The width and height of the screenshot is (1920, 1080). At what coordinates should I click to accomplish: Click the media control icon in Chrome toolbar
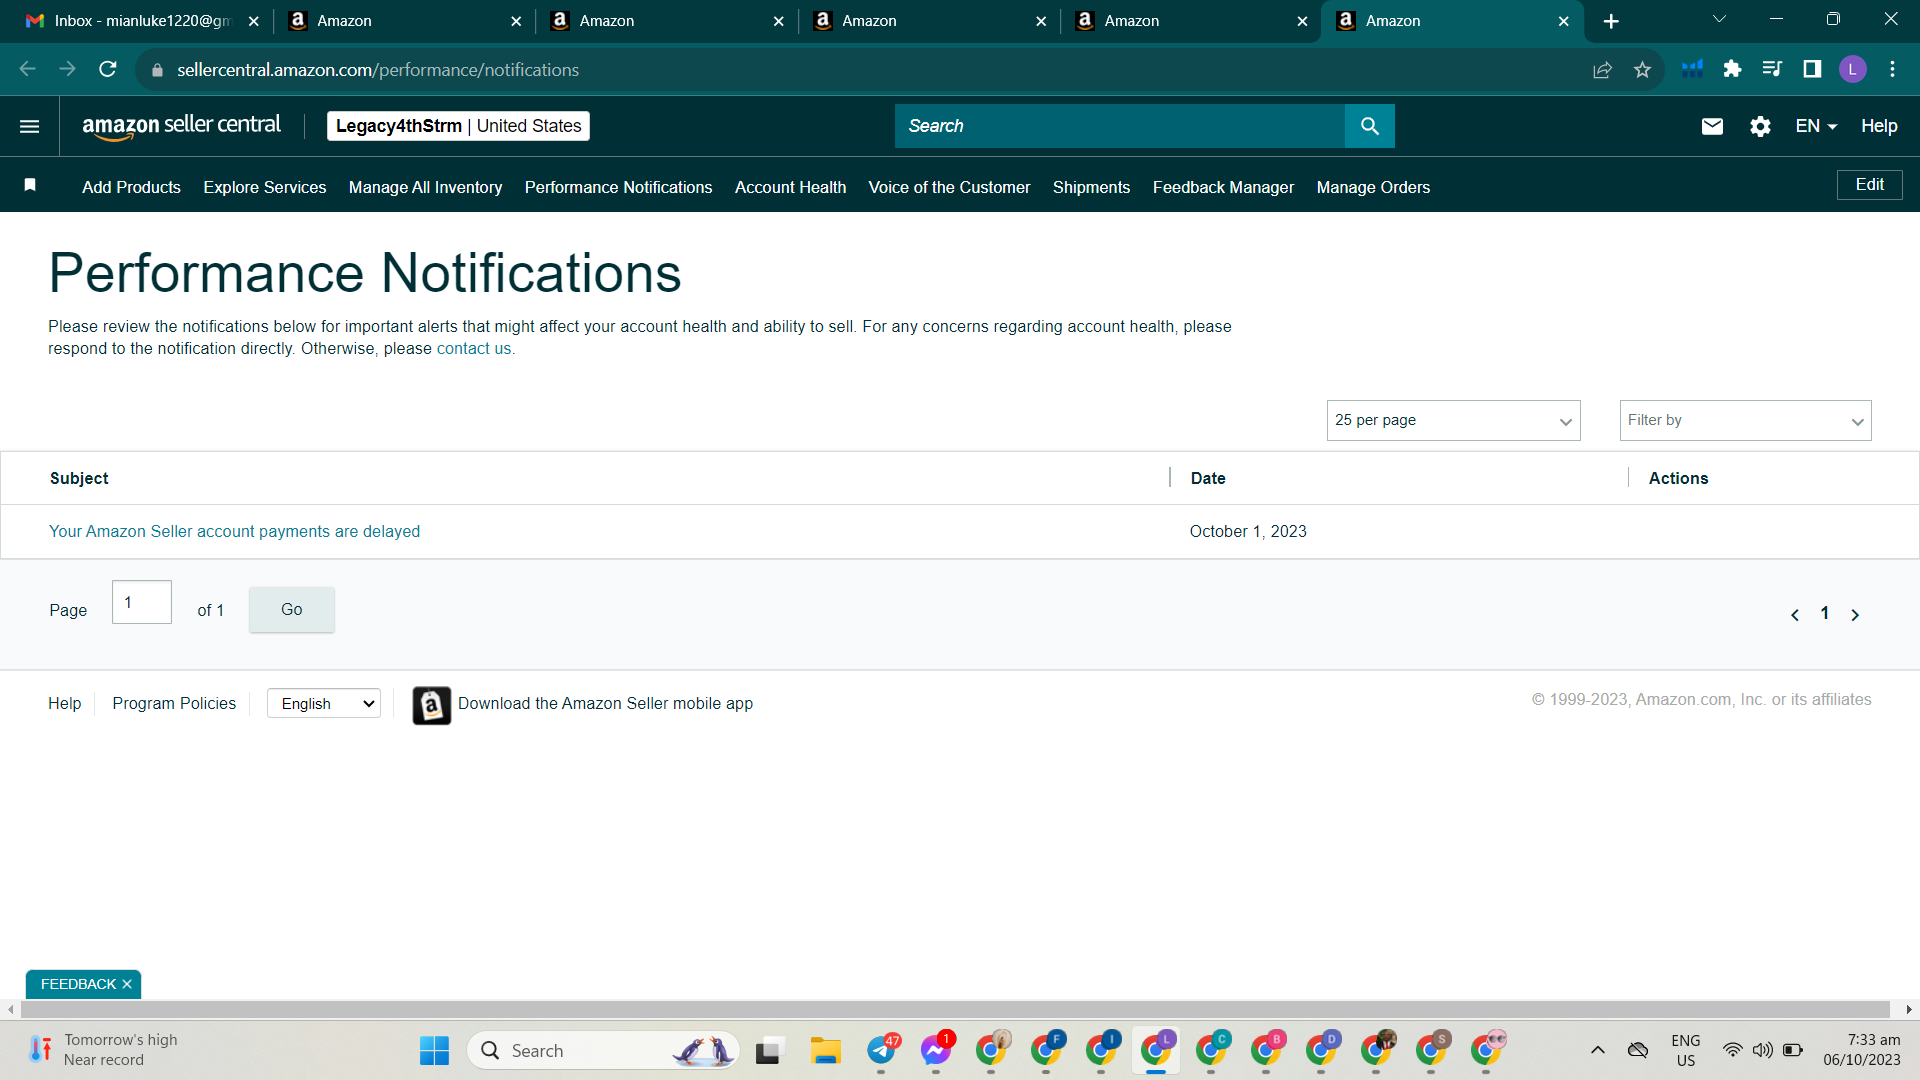tap(1772, 69)
